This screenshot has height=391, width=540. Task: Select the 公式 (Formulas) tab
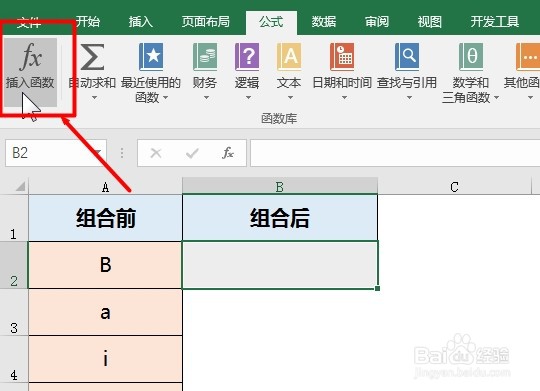[x=271, y=22]
